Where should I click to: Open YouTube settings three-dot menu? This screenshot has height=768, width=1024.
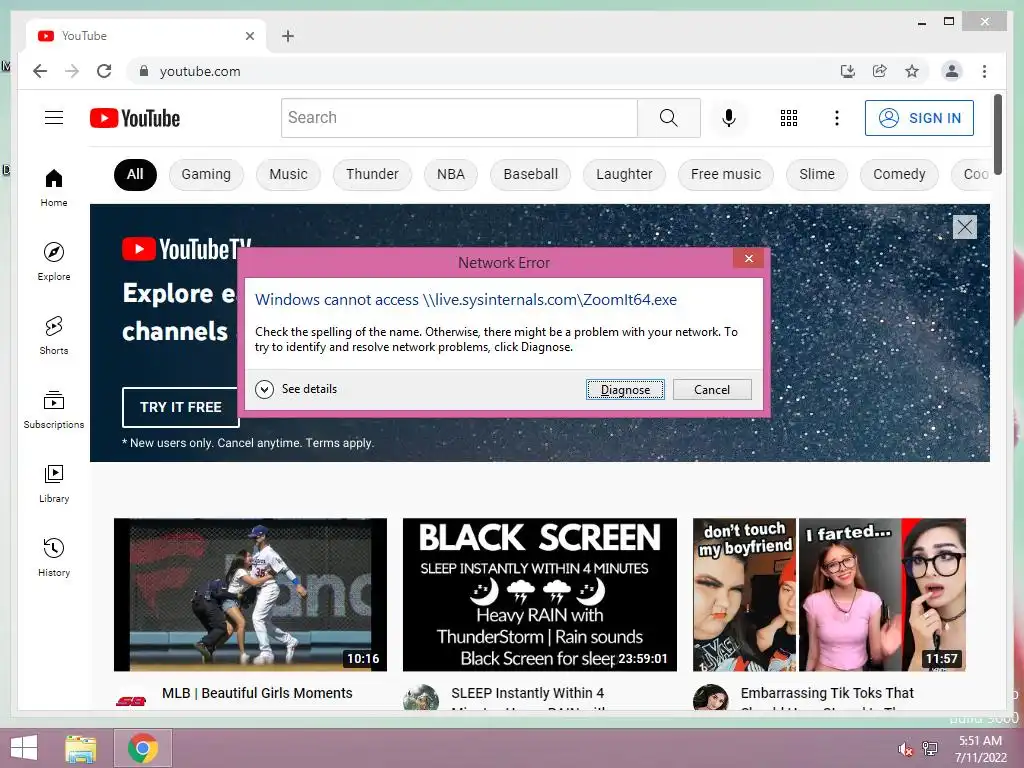click(837, 118)
